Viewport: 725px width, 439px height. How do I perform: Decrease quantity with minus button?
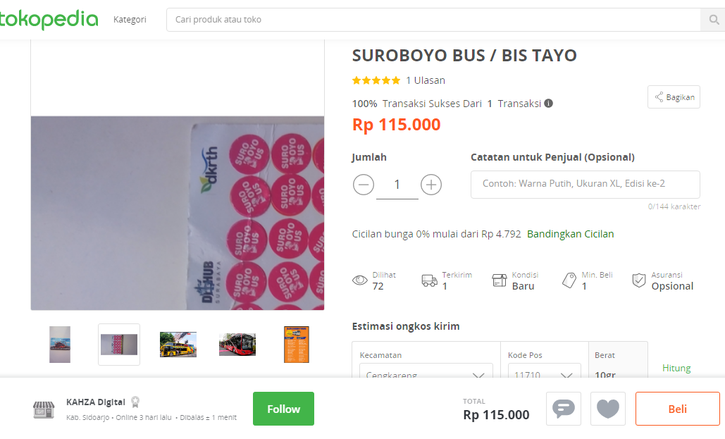[x=364, y=184]
